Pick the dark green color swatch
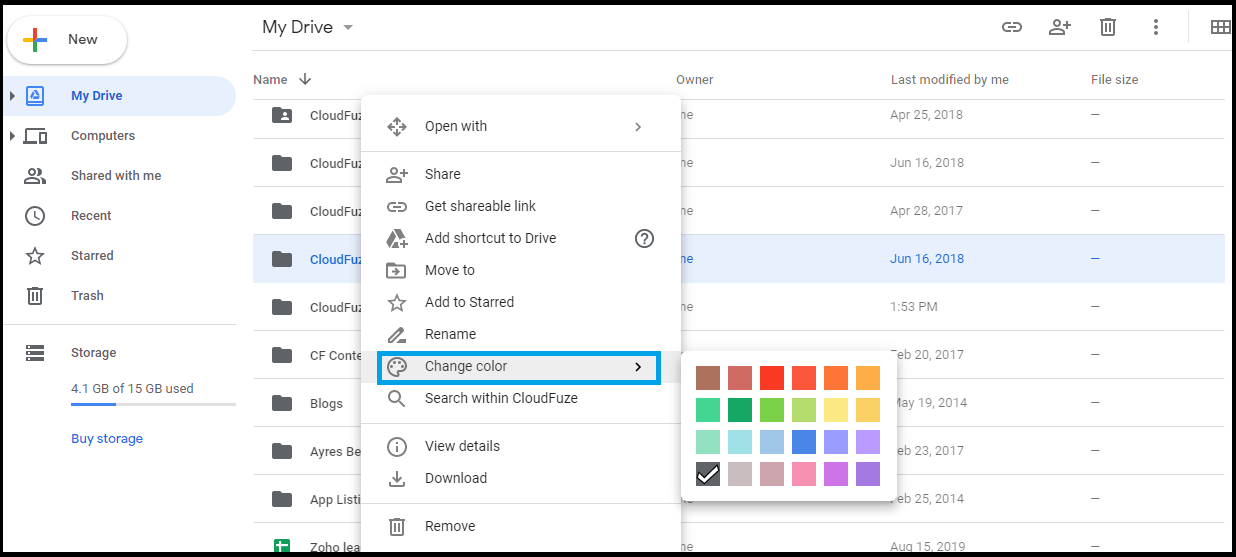Viewport: 1236px width, 557px height. pos(740,410)
